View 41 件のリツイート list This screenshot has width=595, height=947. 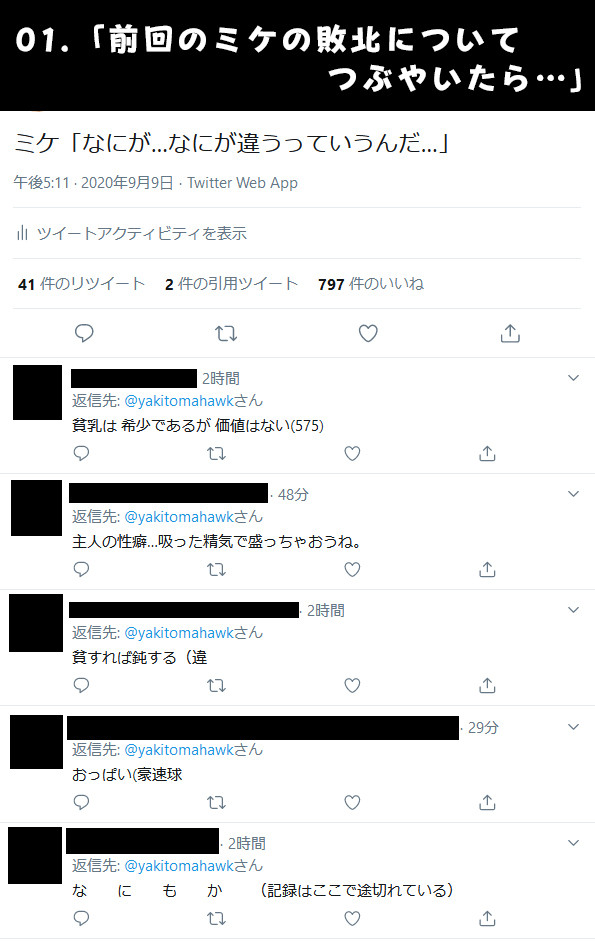click(x=82, y=284)
